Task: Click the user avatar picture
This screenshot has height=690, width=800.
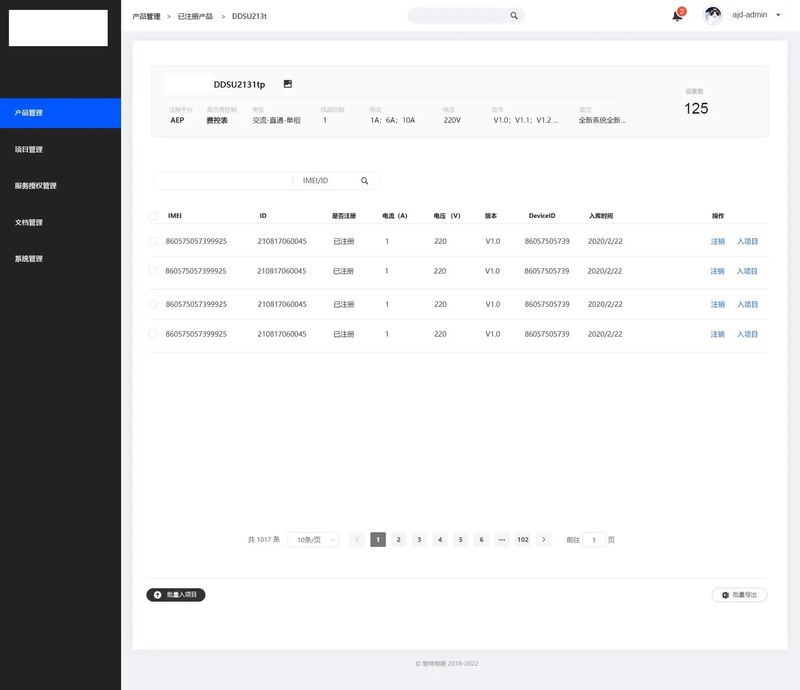Action: [713, 15]
